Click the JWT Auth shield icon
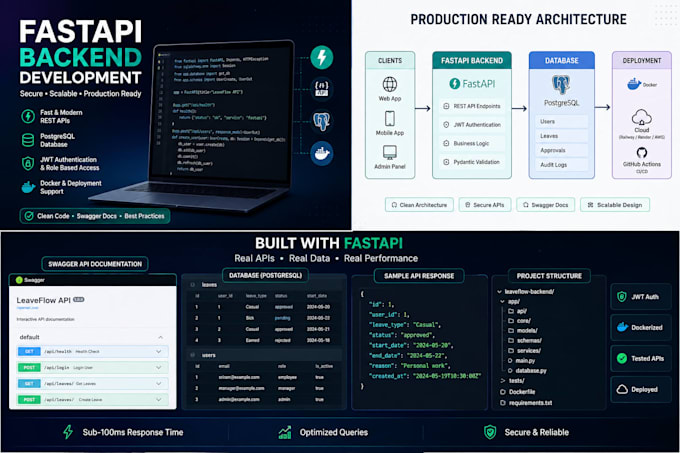Screen dimensions: 680x453 coord(621,297)
